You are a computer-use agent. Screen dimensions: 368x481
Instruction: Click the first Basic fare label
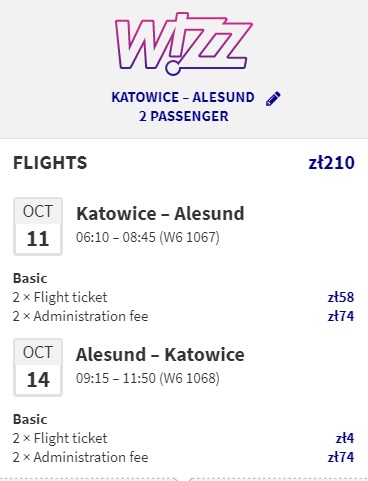(30, 278)
